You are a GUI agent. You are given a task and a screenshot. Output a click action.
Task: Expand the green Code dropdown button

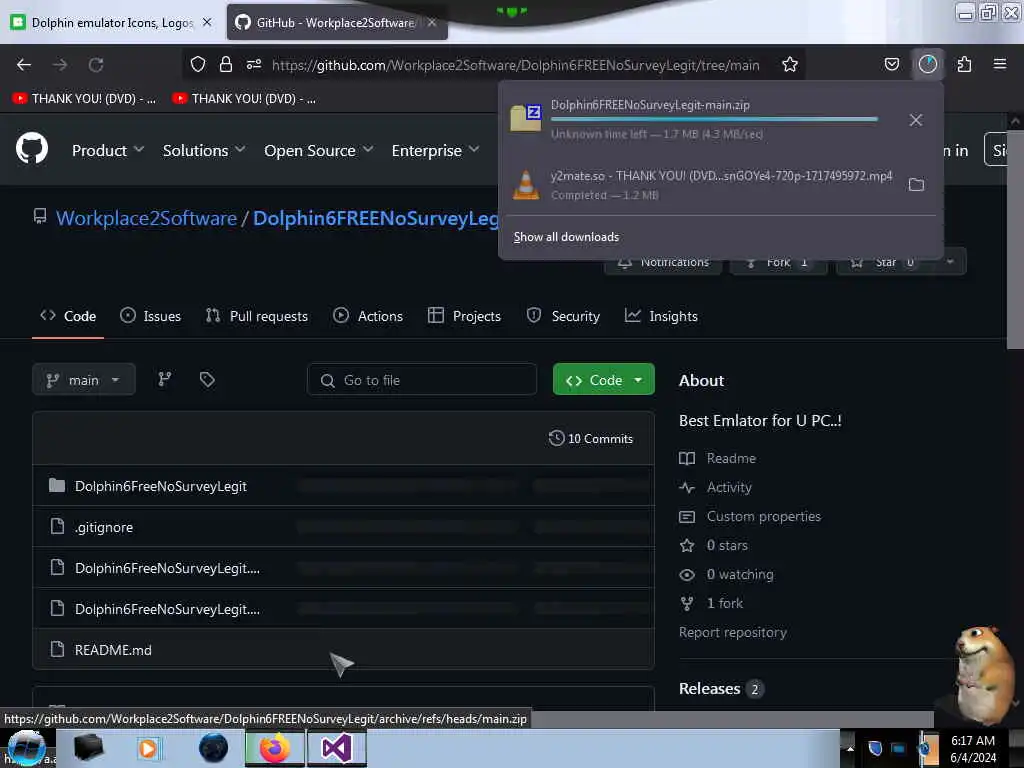pos(603,379)
